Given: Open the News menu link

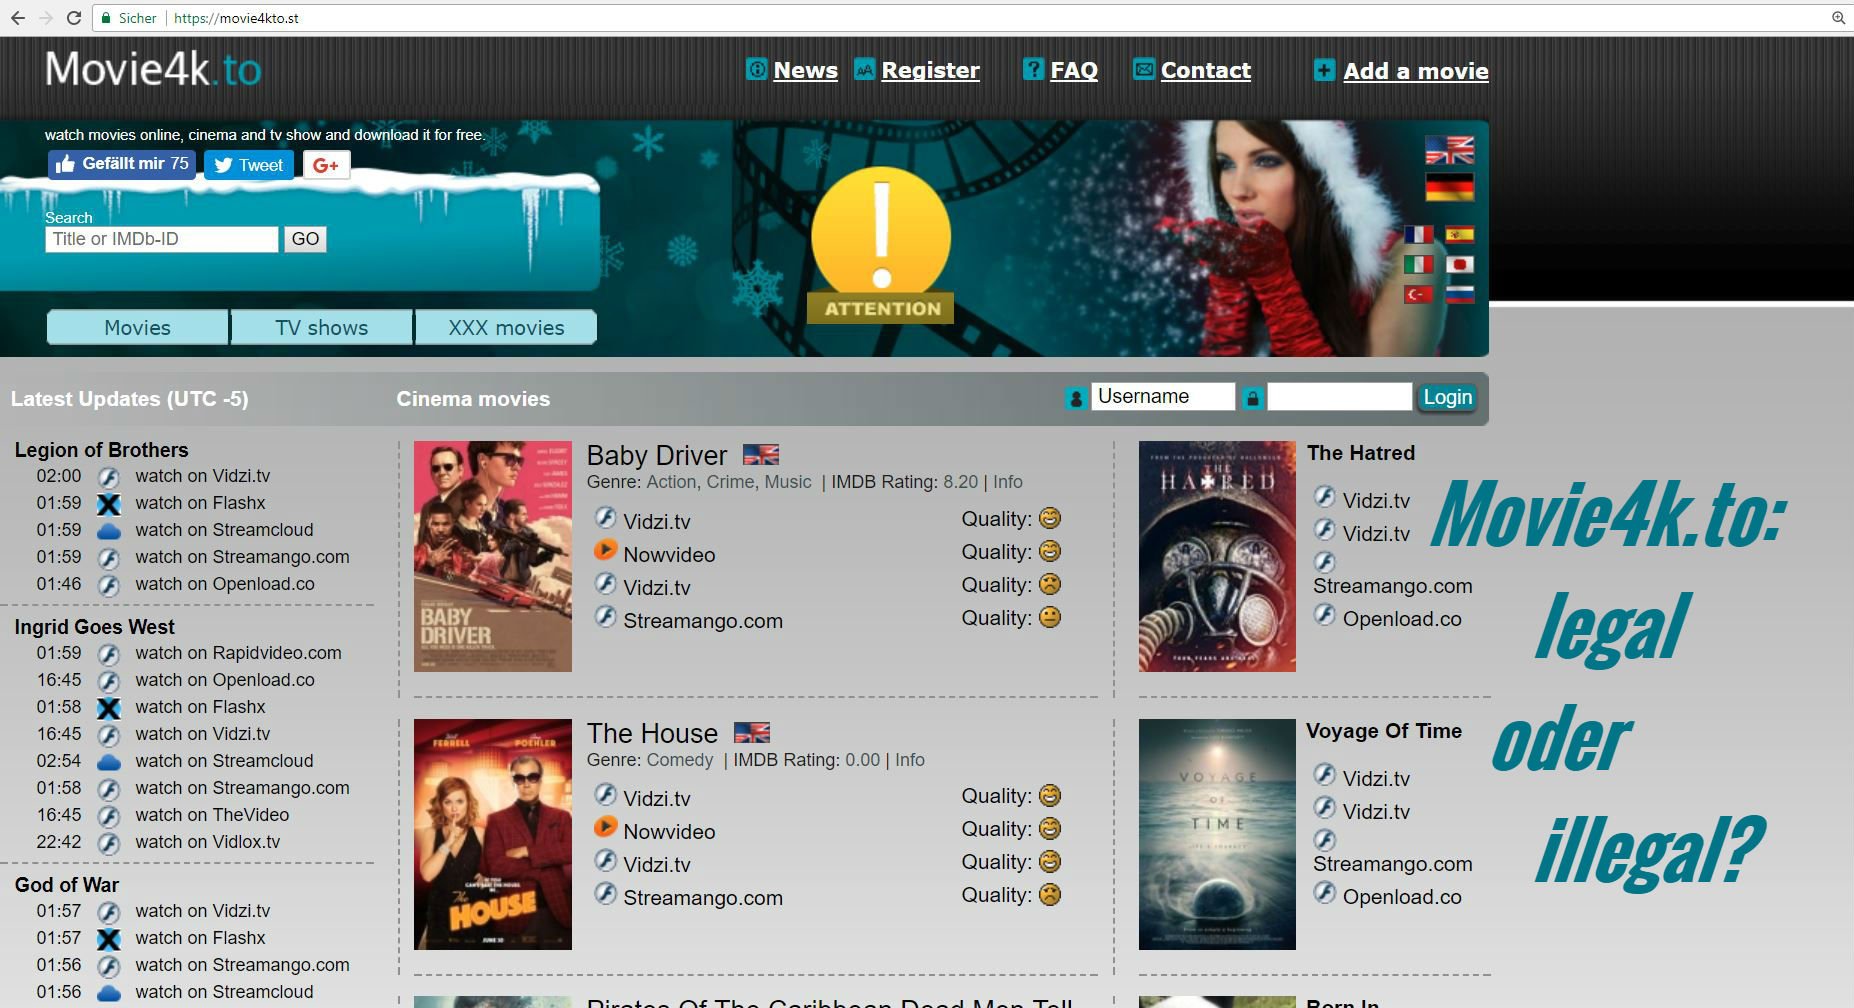Looking at the screenshot, I should [x=805, y=70].
